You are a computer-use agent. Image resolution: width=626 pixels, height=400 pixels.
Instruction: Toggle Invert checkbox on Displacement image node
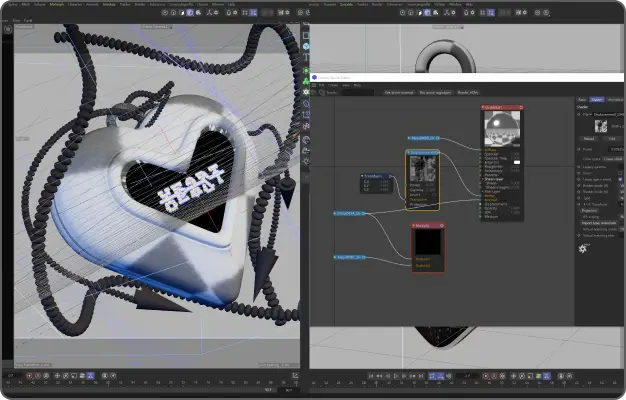pos(434,195)
